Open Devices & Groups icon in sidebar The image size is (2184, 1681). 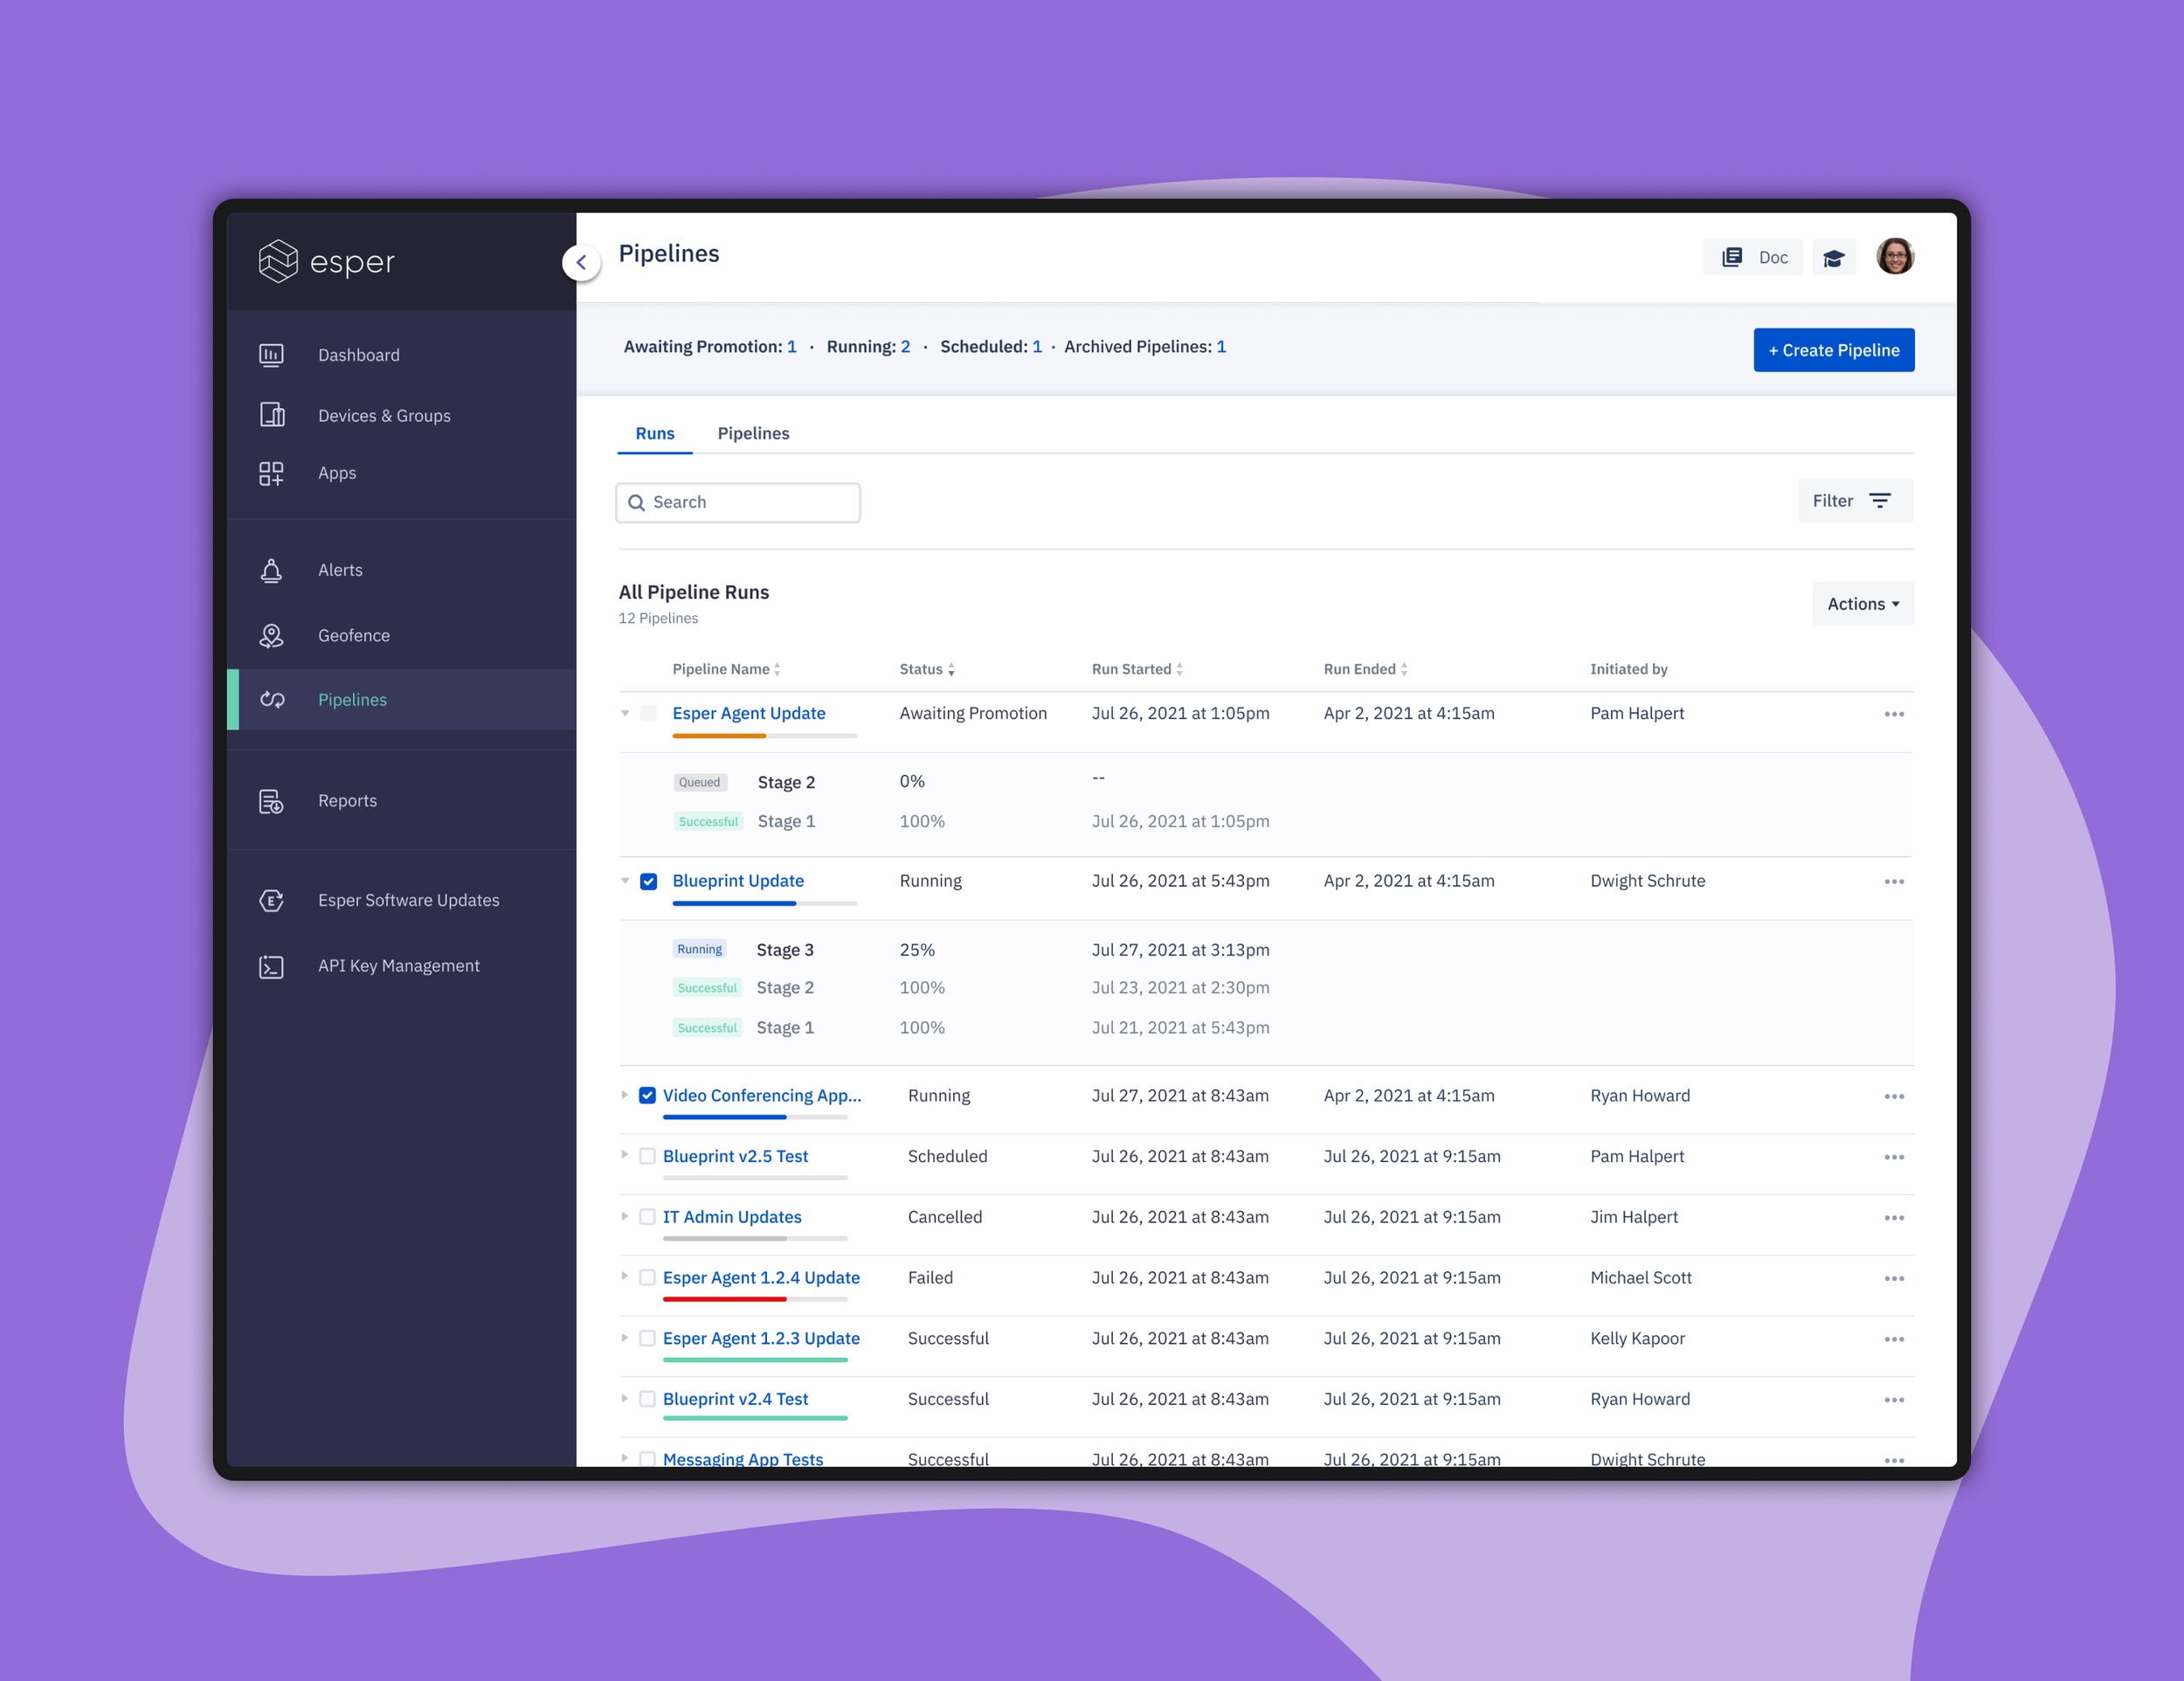(272, 415)
